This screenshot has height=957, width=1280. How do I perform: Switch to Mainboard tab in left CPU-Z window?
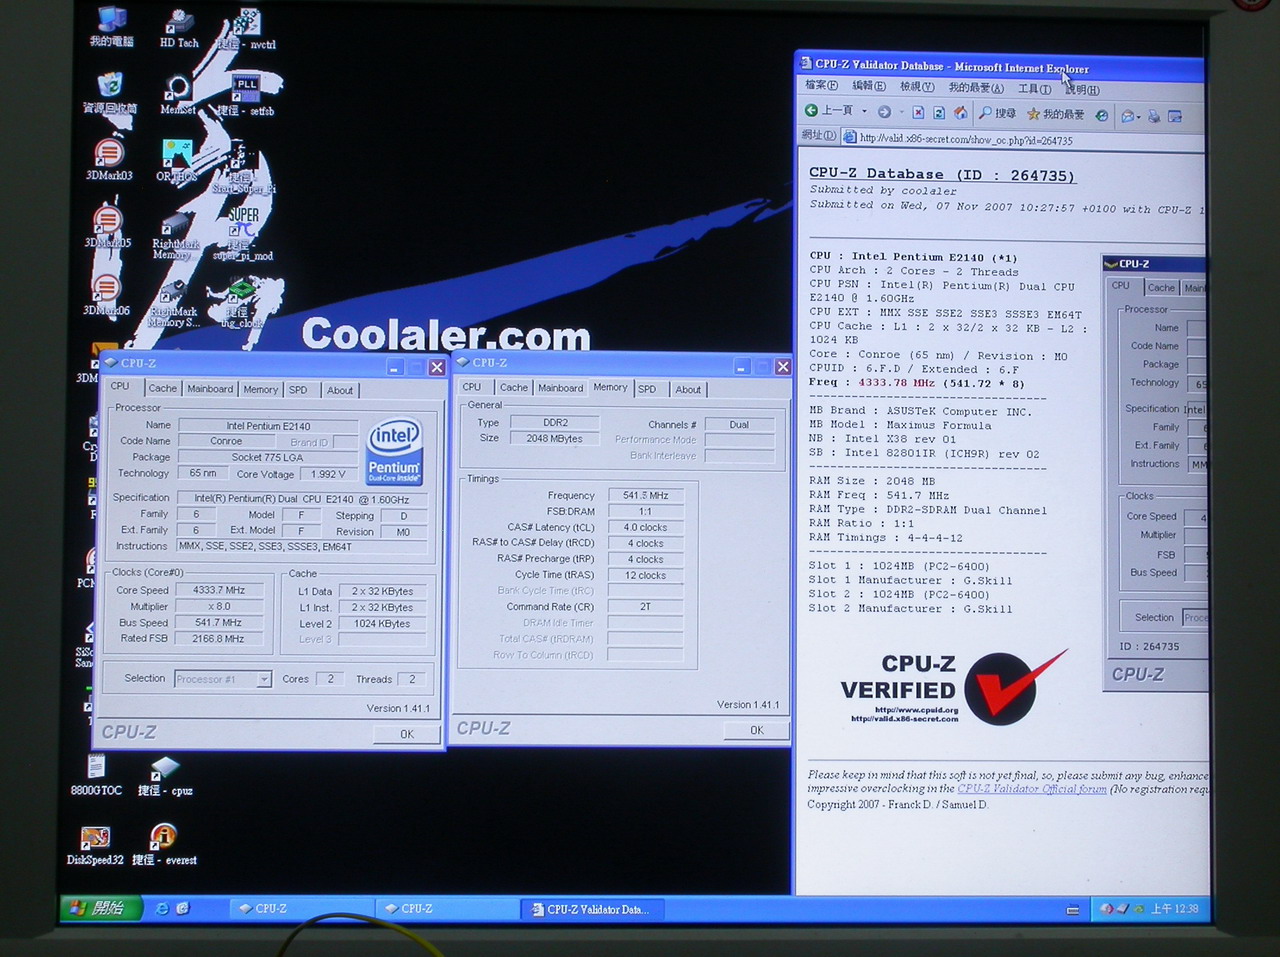pyautogui.click(x=210, y=389)
